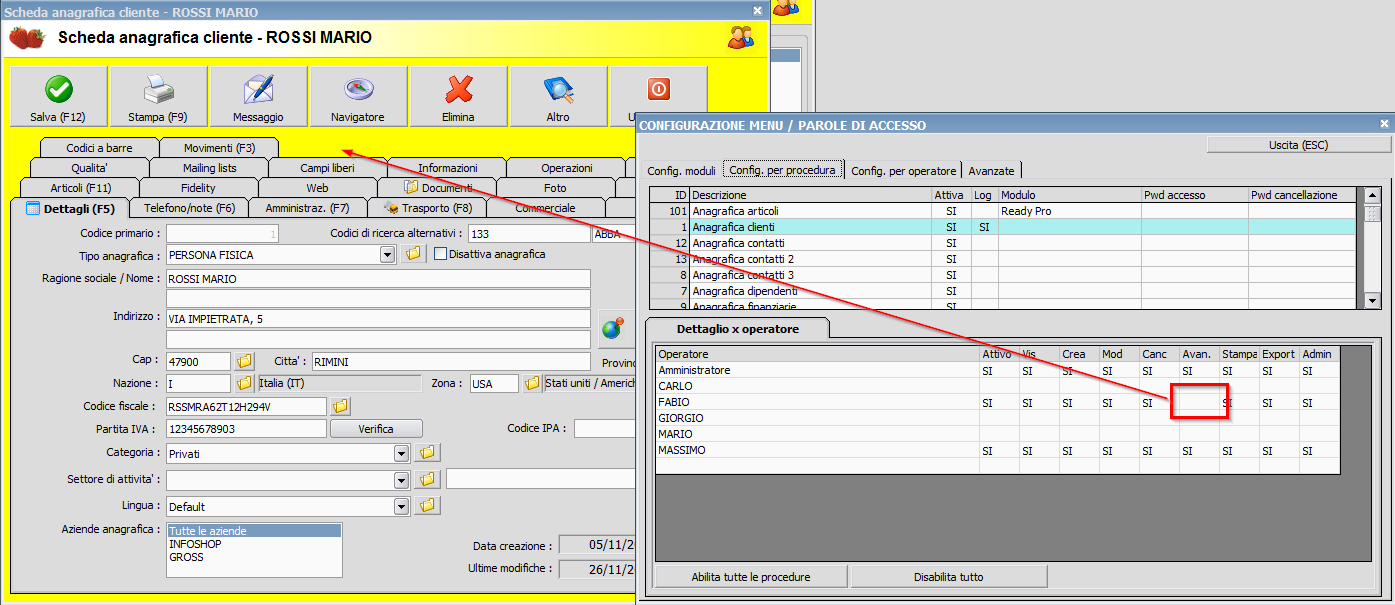Open the Lingua dropdown
Image resolution: width=1395 pixels, height=605 pixels.
click(x=402, y=506)
